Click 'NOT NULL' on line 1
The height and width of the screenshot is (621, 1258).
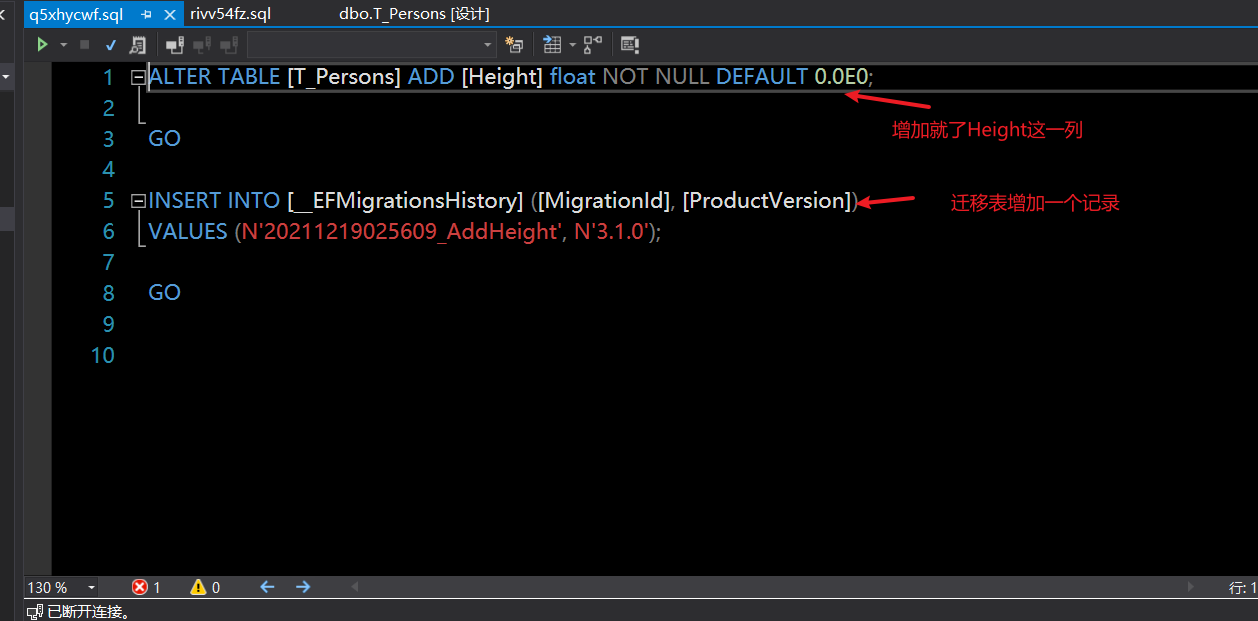point(656,77)
